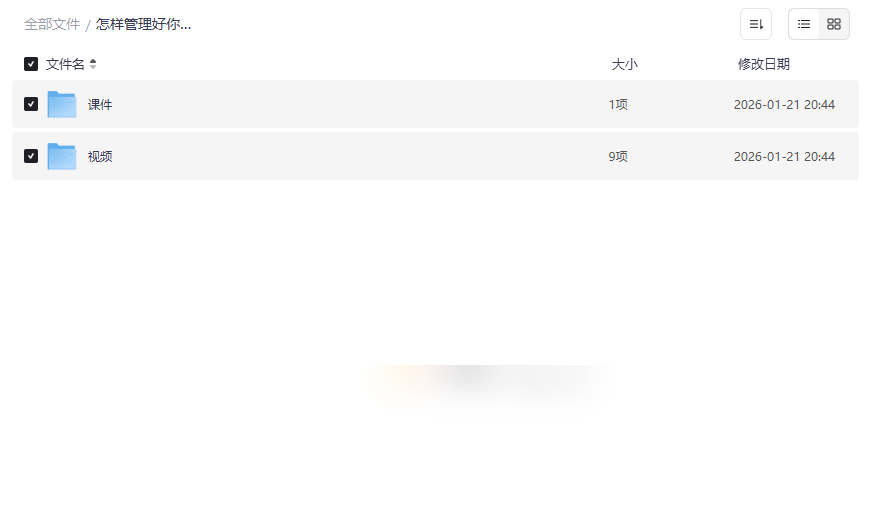Click the 视频 folder icon
The image size is (874, 514).
pyautogui.click(x=62, y=156)
